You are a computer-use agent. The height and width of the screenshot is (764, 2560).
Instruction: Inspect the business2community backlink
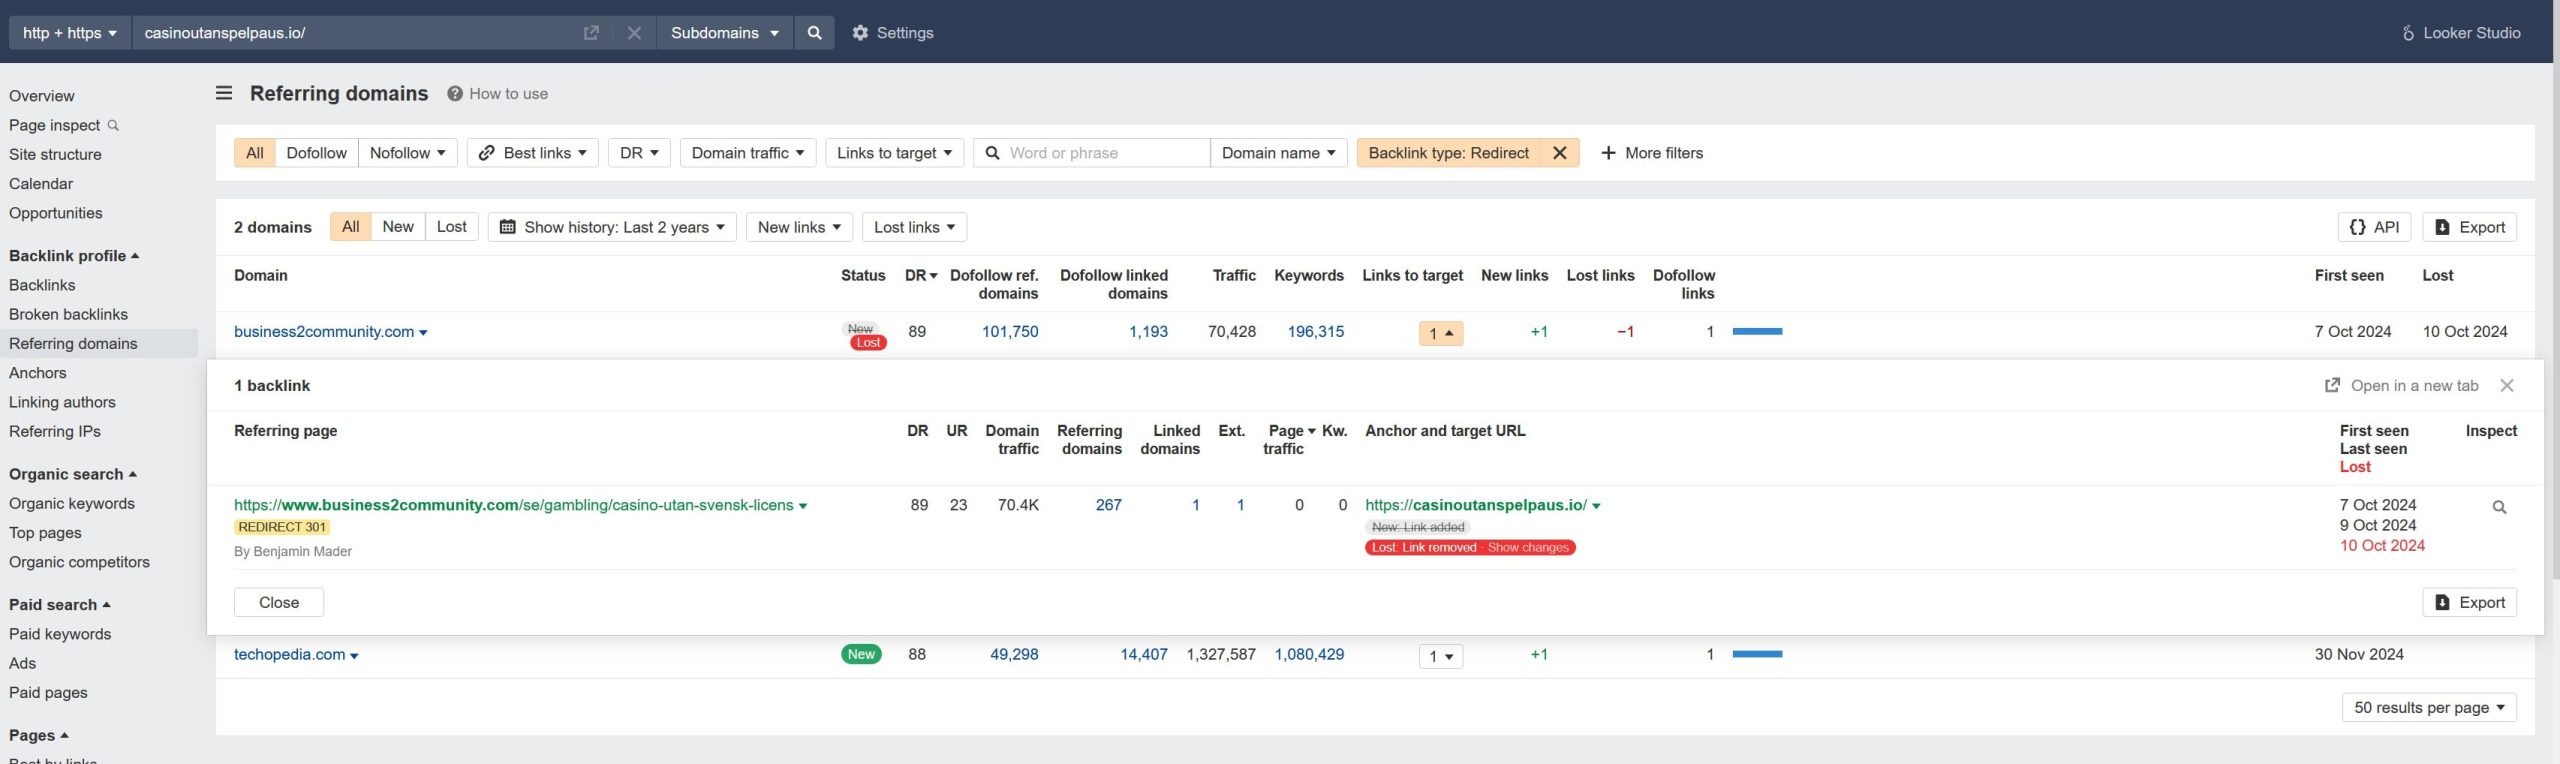pyautogui.click(x=2498, y=507)
